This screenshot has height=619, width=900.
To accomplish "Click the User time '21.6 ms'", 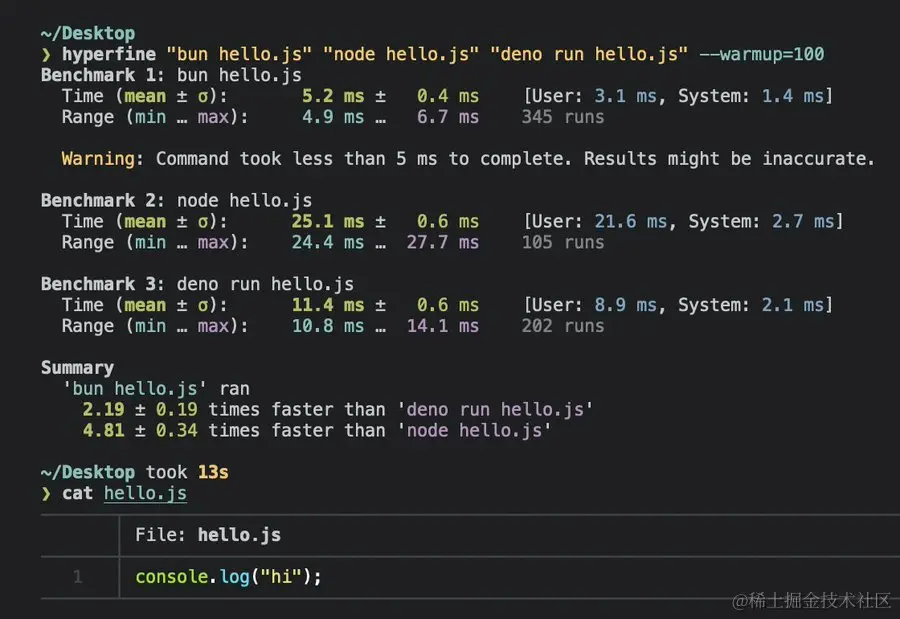I will point(630,222).
